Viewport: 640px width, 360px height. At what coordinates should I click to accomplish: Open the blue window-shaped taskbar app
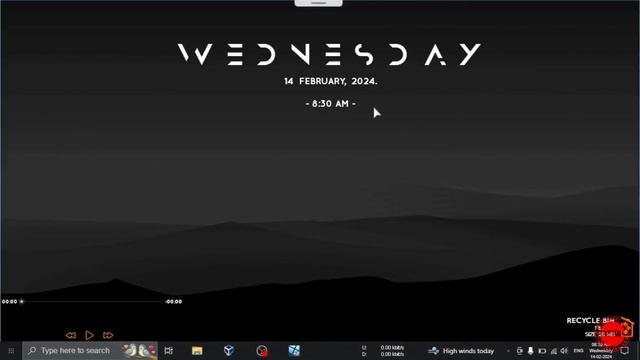294,351
